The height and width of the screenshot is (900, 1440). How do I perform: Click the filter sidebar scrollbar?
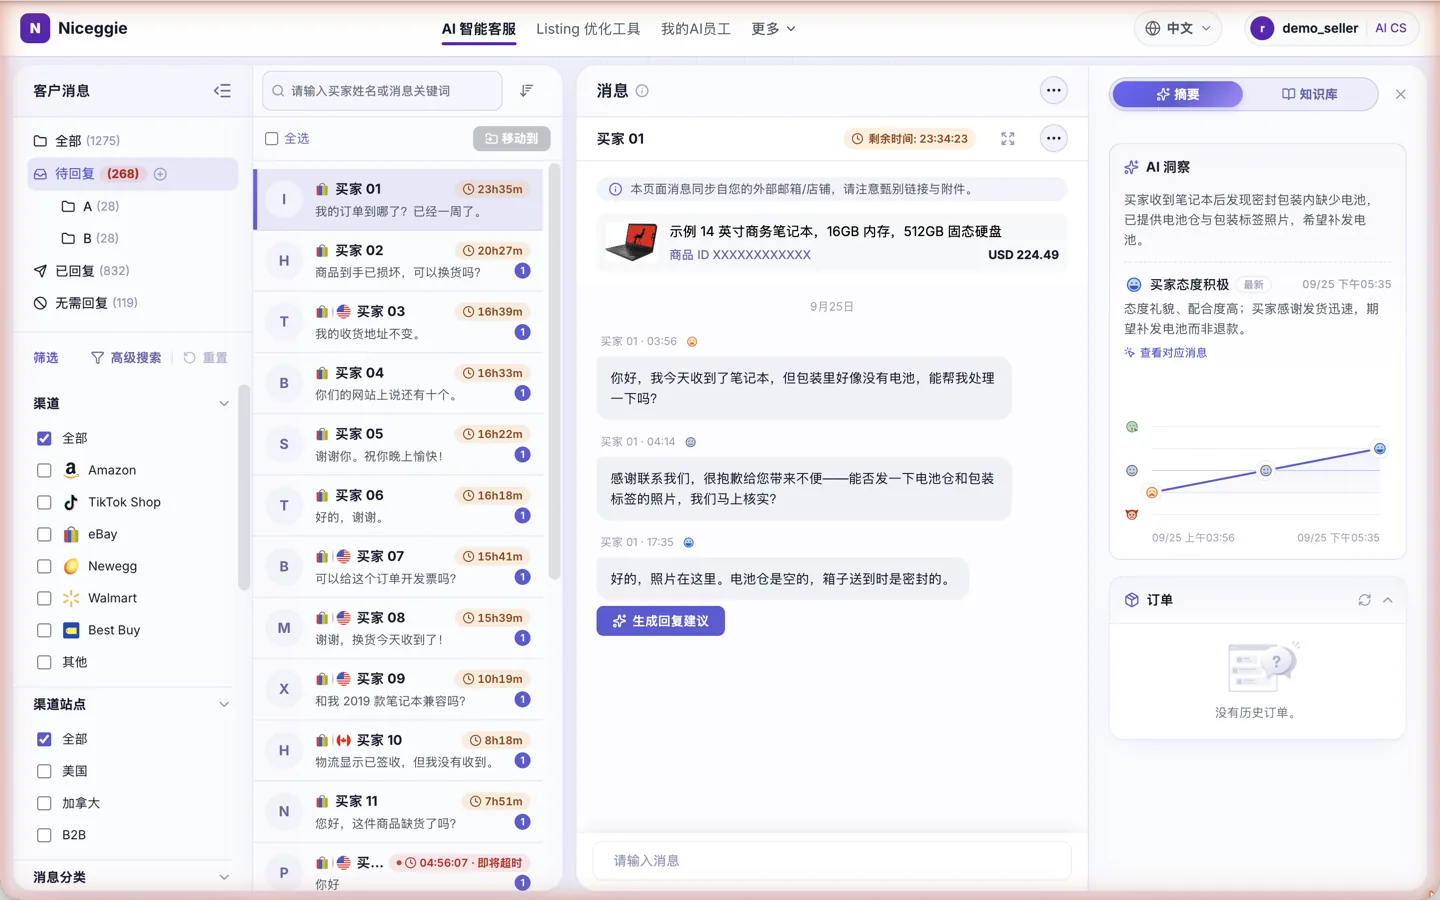point(243,487)
